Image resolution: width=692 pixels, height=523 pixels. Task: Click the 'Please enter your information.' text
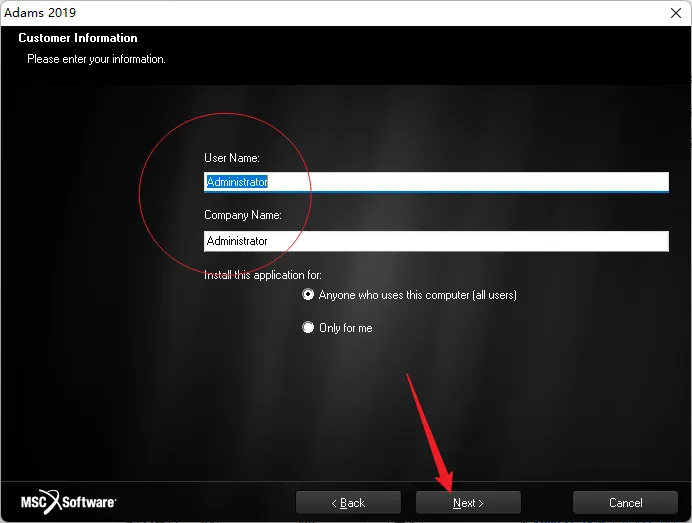(x=96, y=59)
